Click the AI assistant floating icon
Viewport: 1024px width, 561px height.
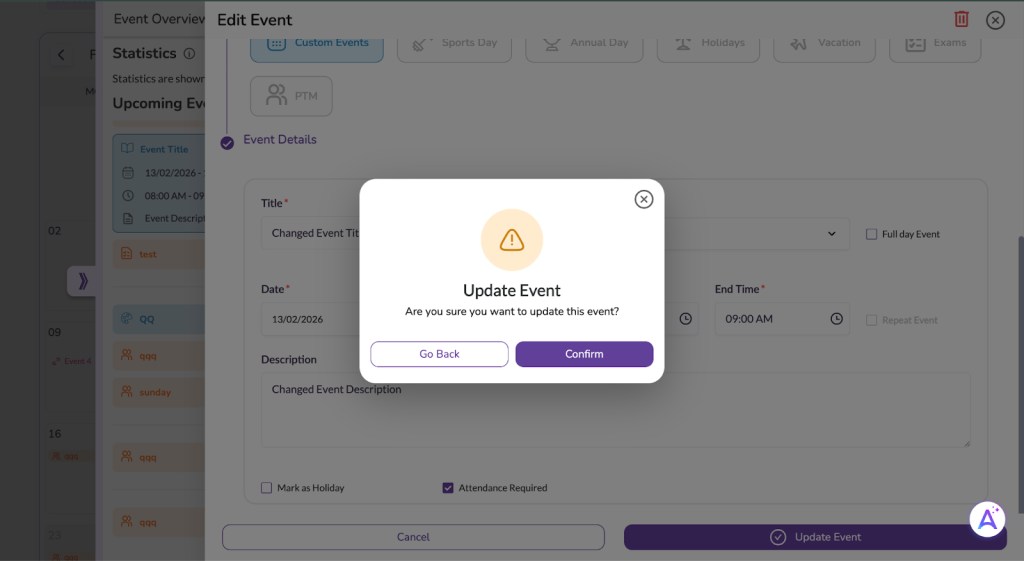tap(987, 518)
